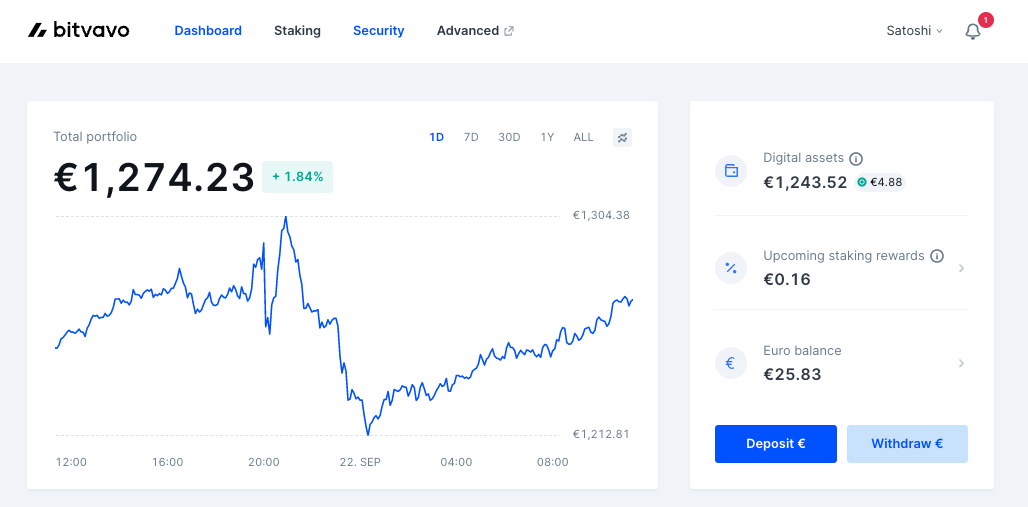Select the 30D chart range
1028x507 pixels.
point(509,137)
